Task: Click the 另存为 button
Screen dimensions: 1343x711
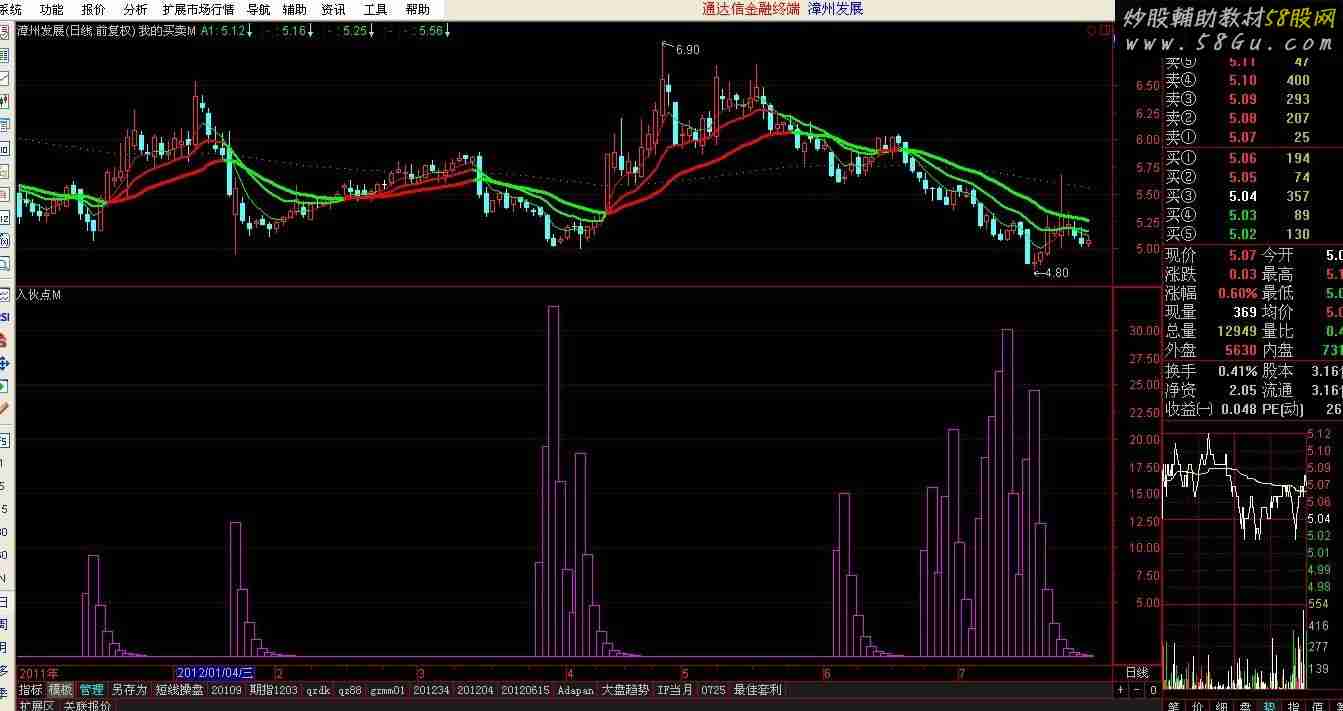Action: click(x=129, y=690)
